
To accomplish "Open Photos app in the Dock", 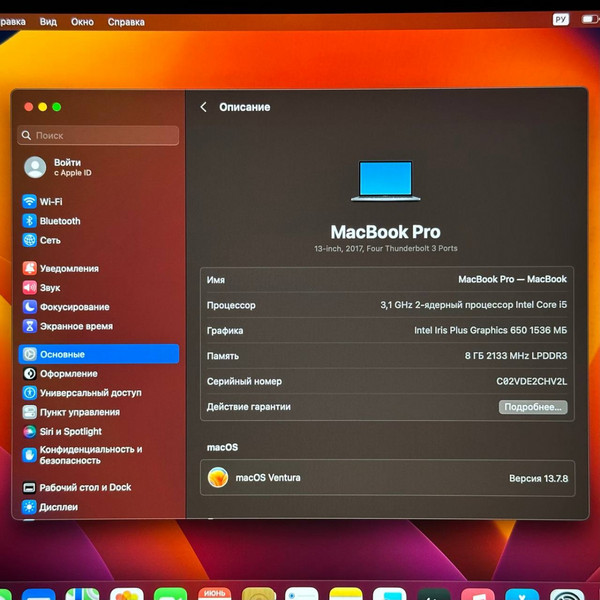I will click(127, 593).
